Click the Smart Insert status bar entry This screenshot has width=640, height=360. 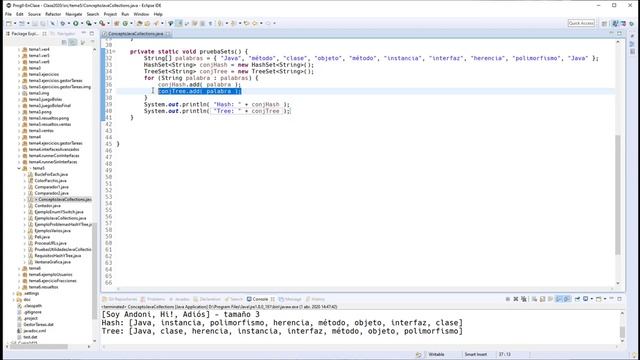(476, 354)
